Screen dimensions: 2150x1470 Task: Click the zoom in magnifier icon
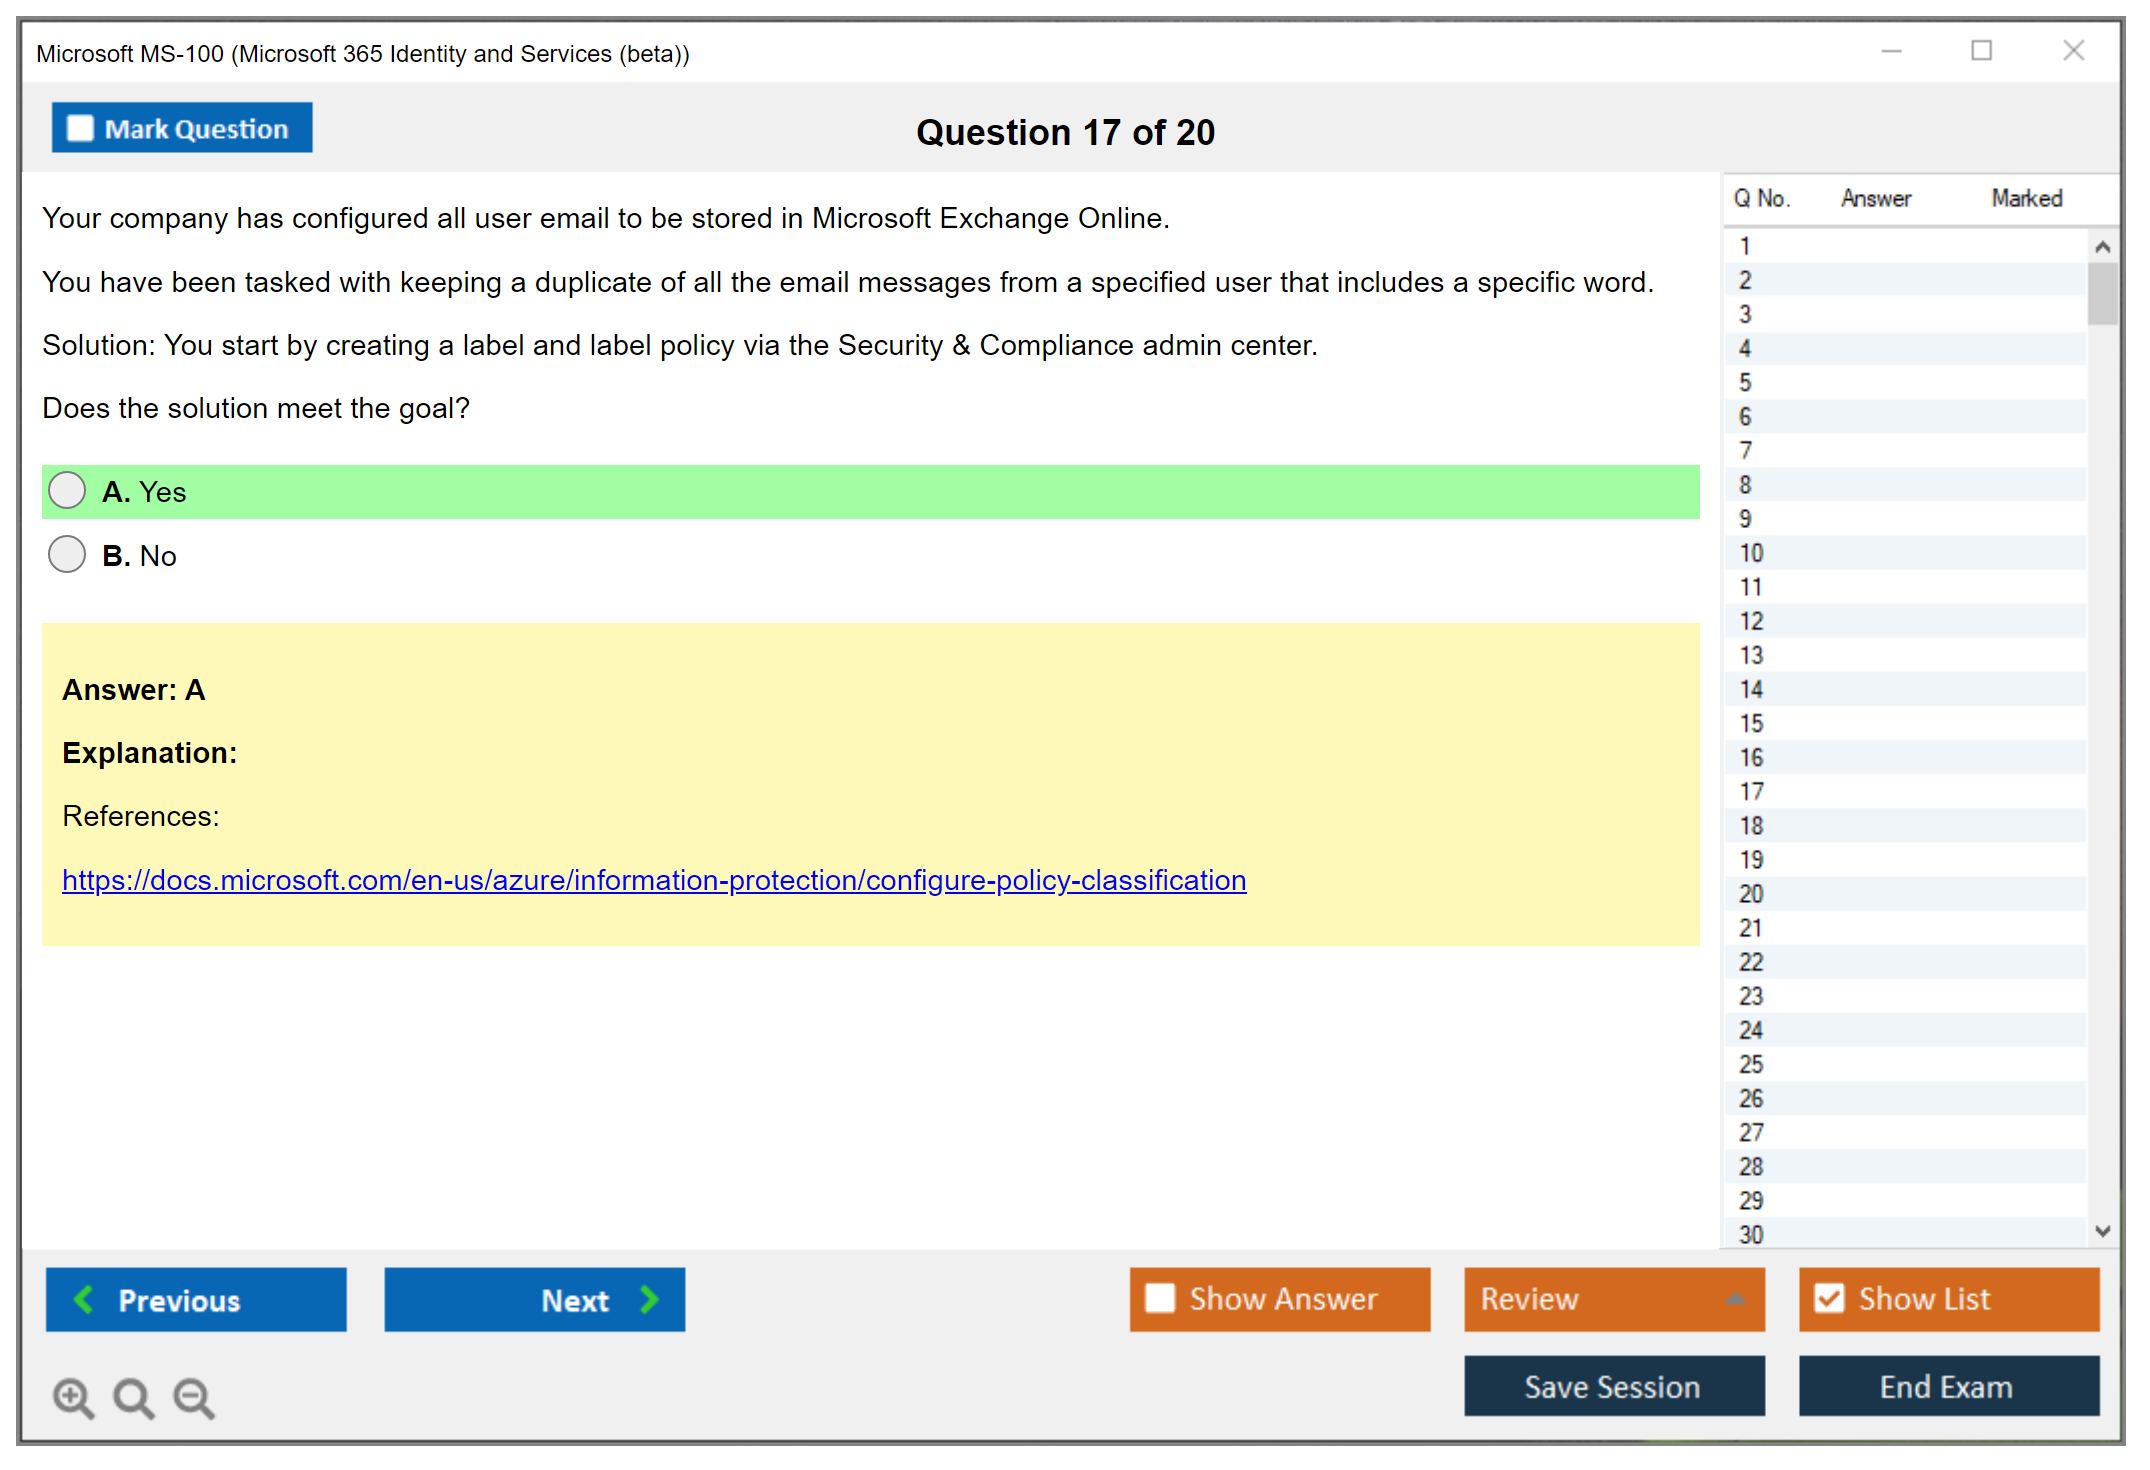73,1397
